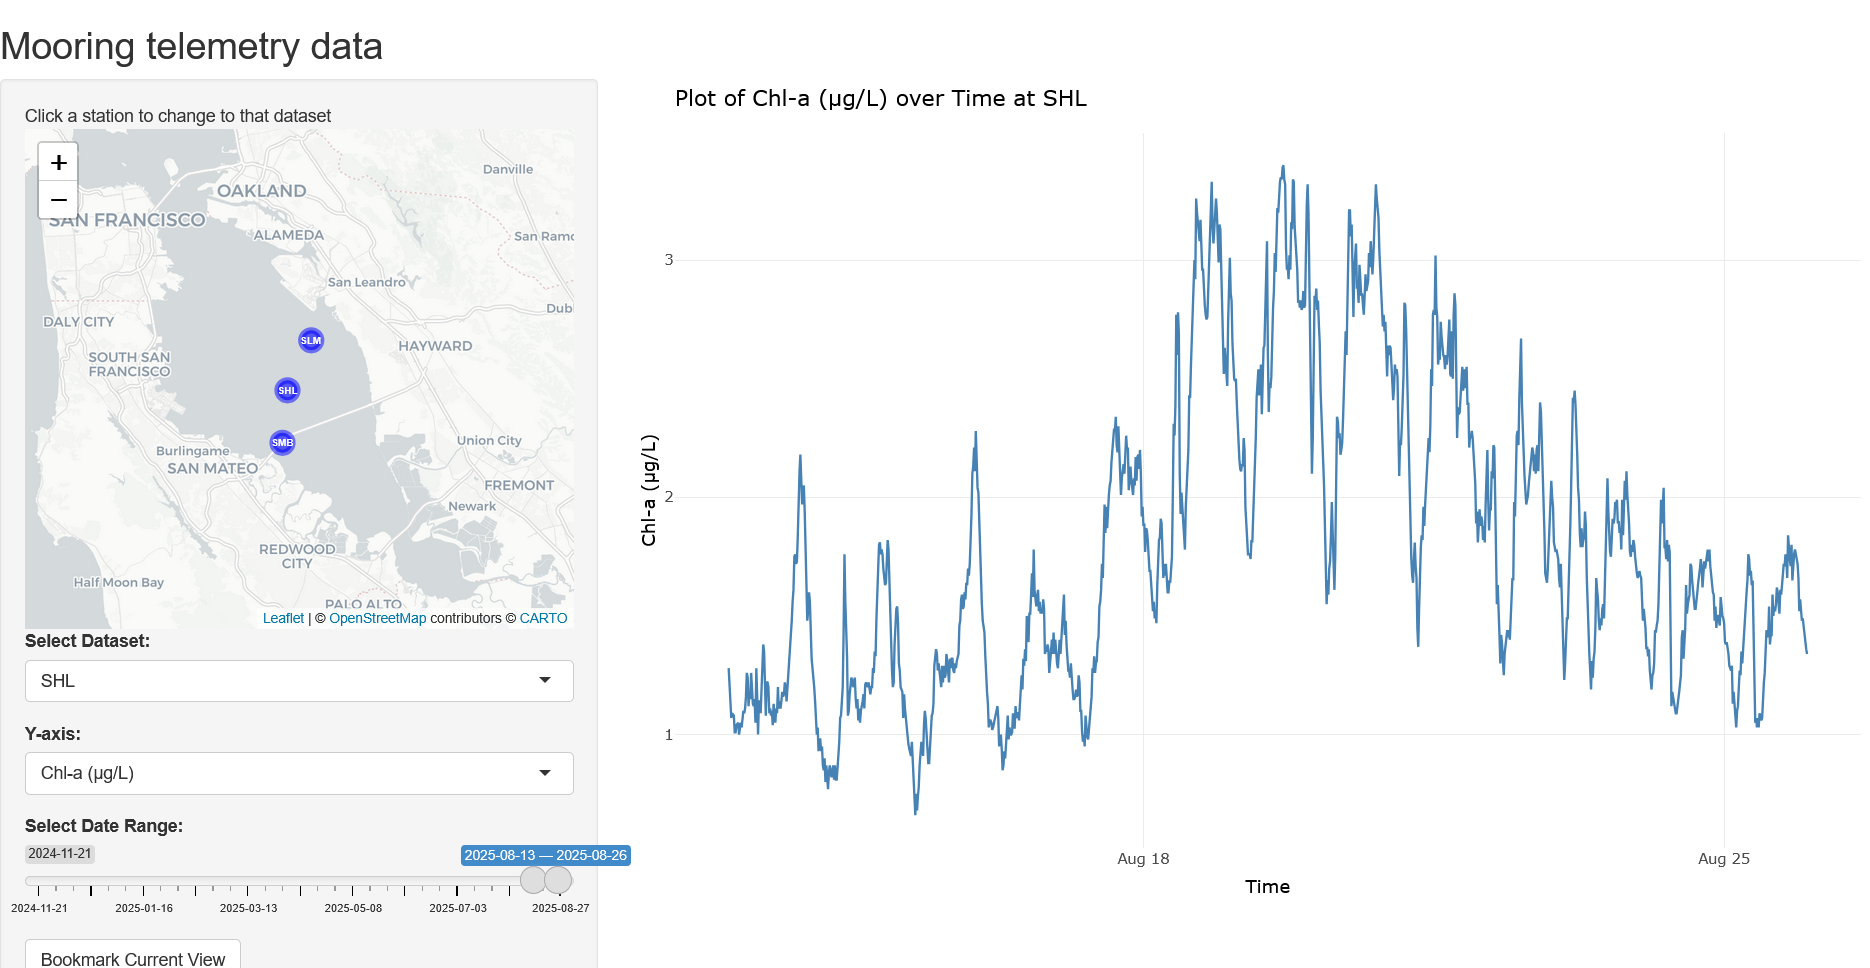Select the SLM station marker
This screenshot has height=968, width=1870.
pyautogui.click(x=310, y=340)
